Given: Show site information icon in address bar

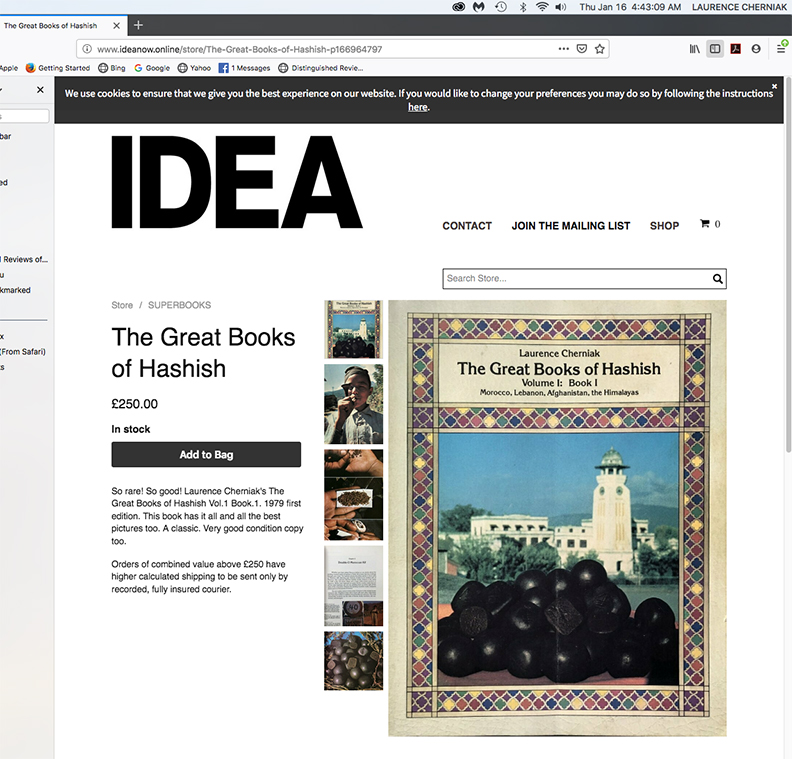Looking at the screenshot, I should point(87,49).
